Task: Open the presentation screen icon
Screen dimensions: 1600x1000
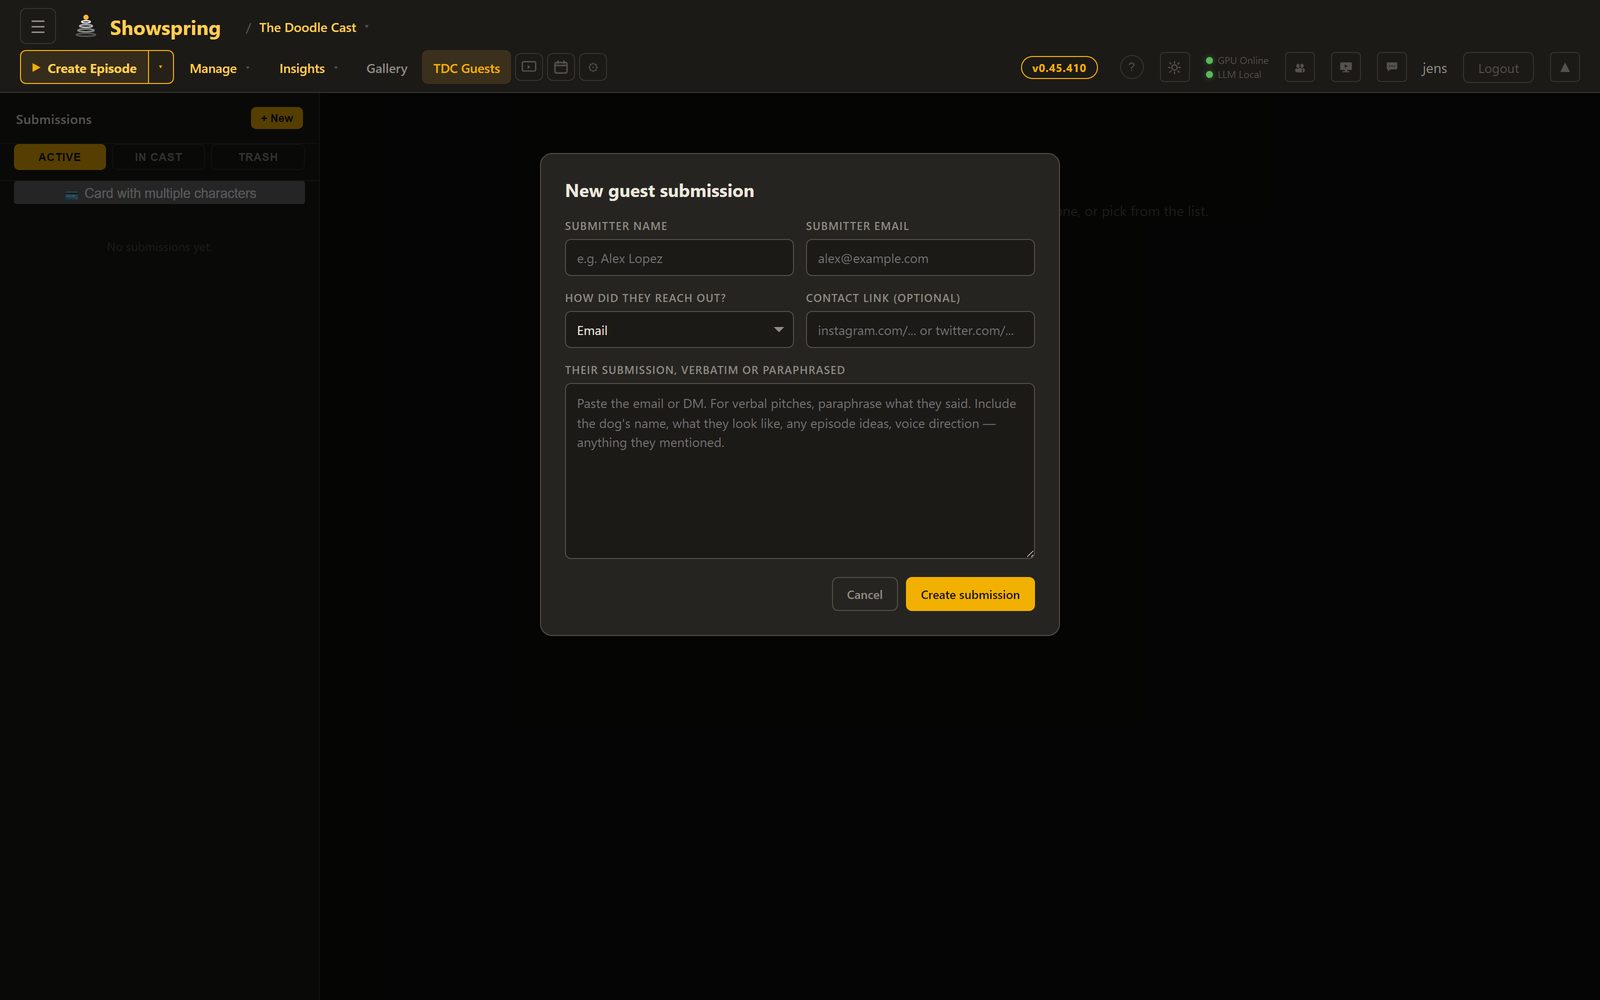Action: (1346, 67)
